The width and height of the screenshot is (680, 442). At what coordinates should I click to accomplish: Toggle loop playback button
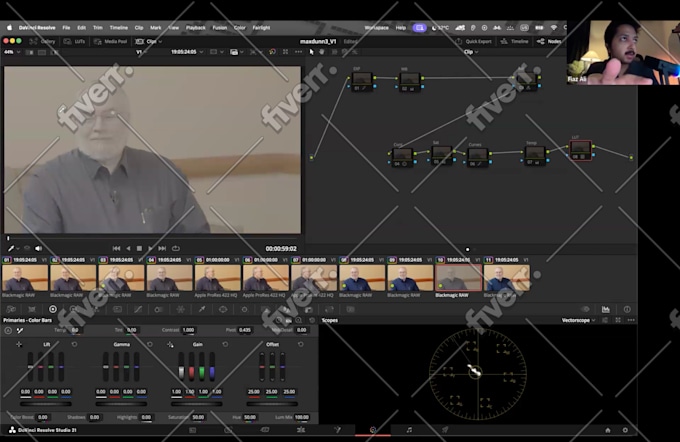click(176, 249)
